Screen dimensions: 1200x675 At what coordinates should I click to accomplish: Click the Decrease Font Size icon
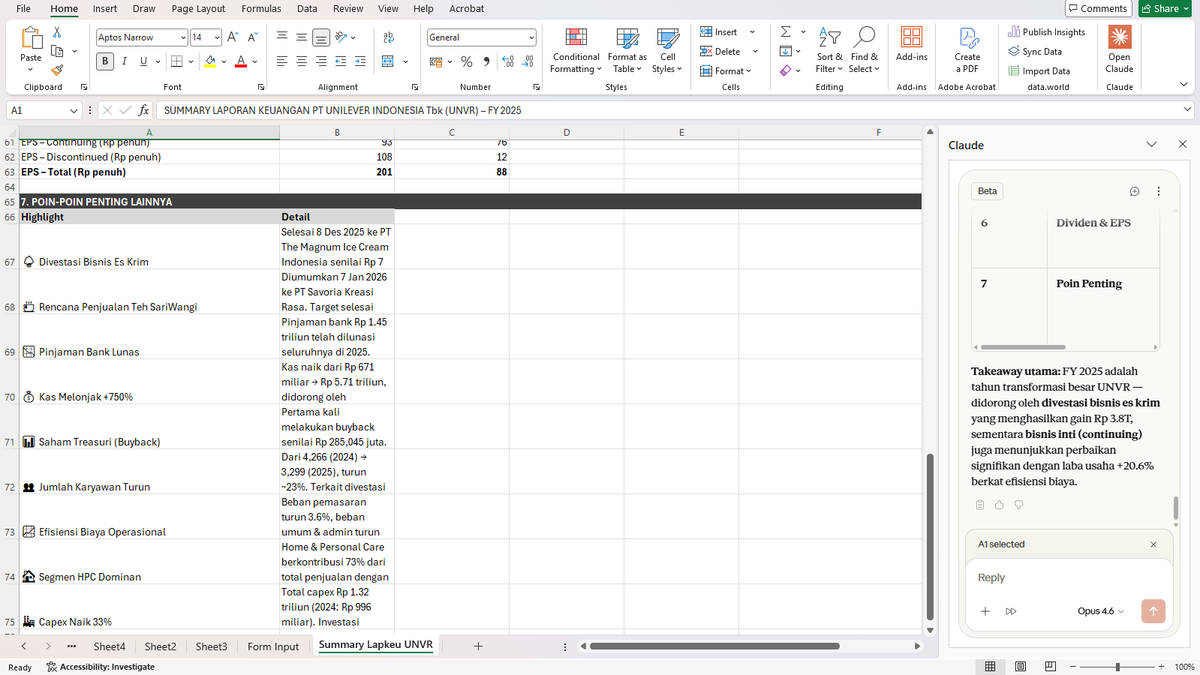coord(252,37)
